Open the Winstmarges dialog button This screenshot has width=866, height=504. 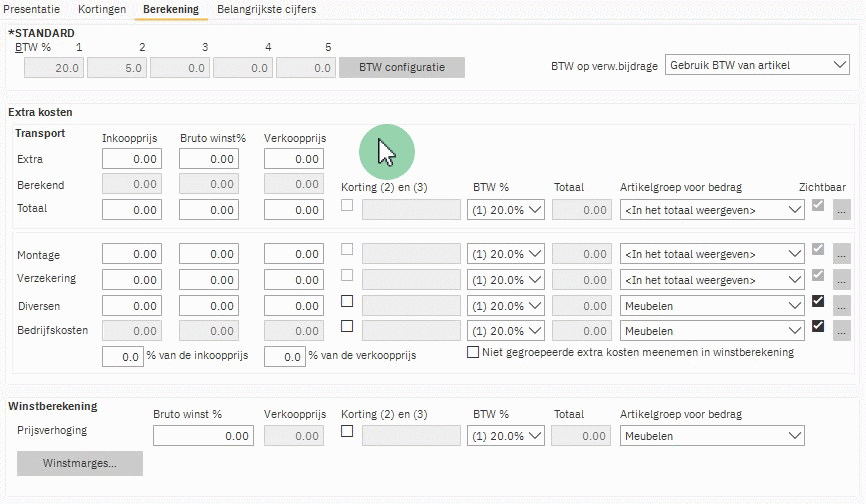(80, 463)
